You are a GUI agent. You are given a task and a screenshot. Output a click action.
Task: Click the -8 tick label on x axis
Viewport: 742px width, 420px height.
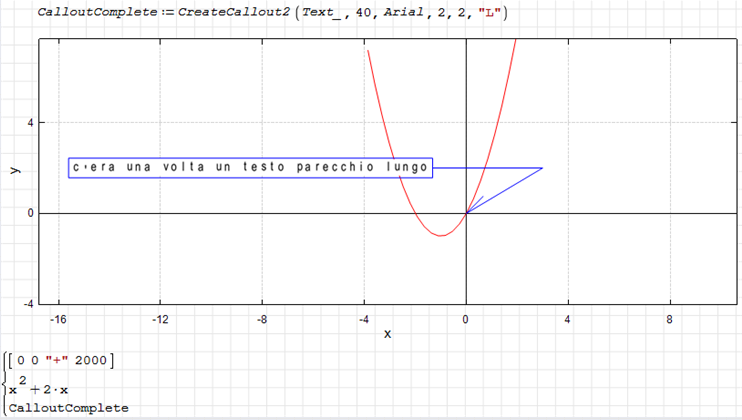[262, 319]
